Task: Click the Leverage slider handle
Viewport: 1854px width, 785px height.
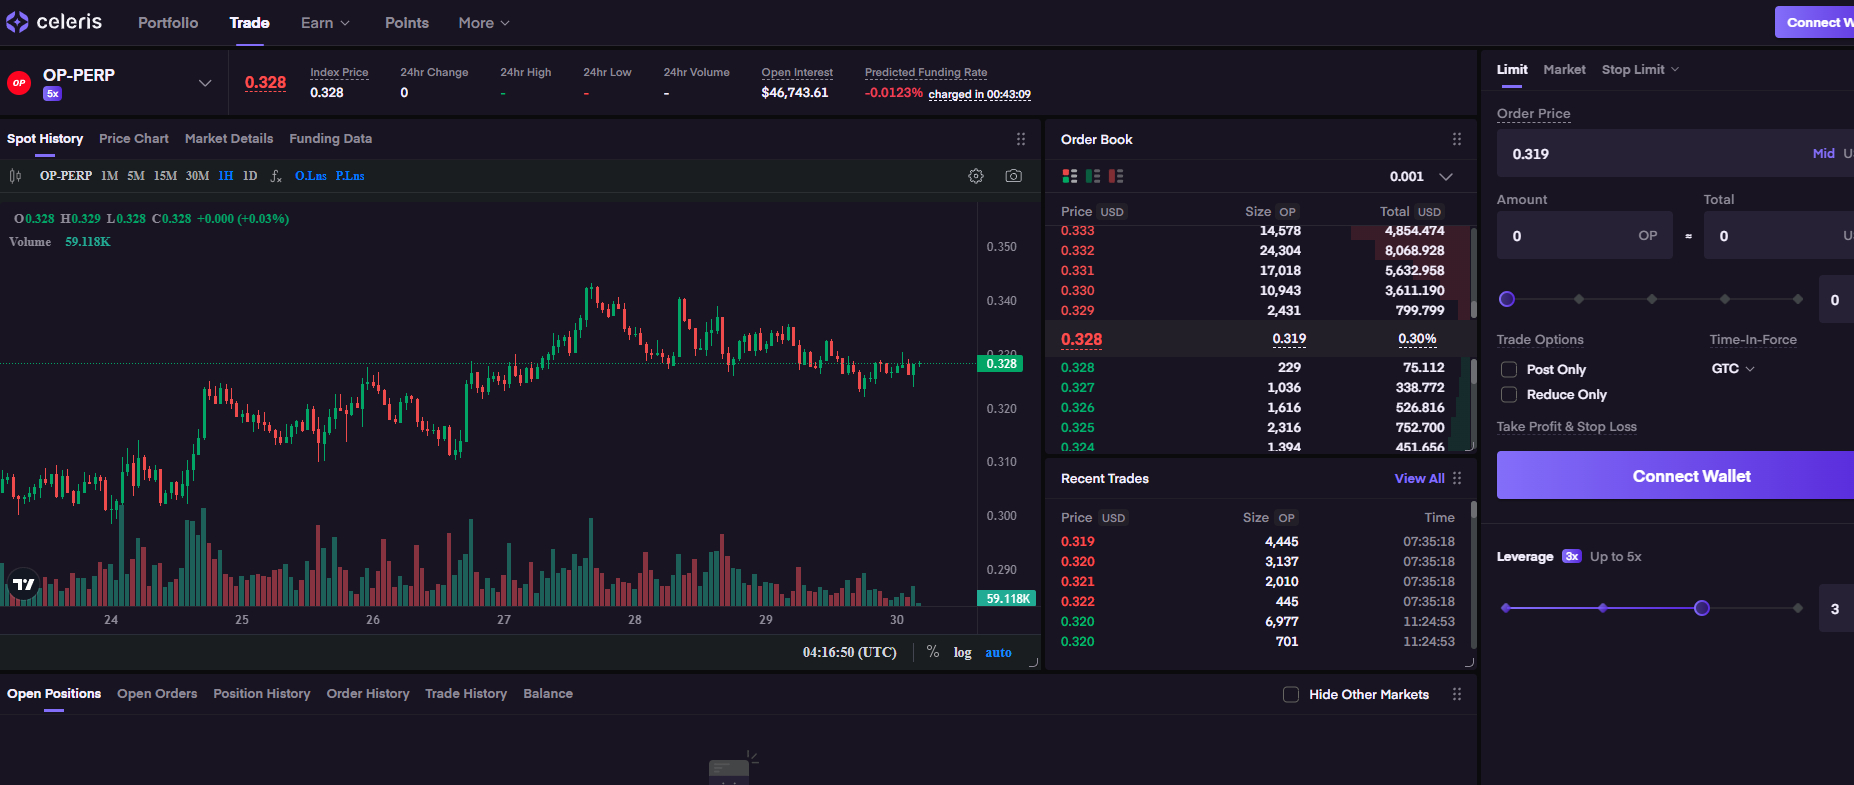Action: click(1702, 608)
